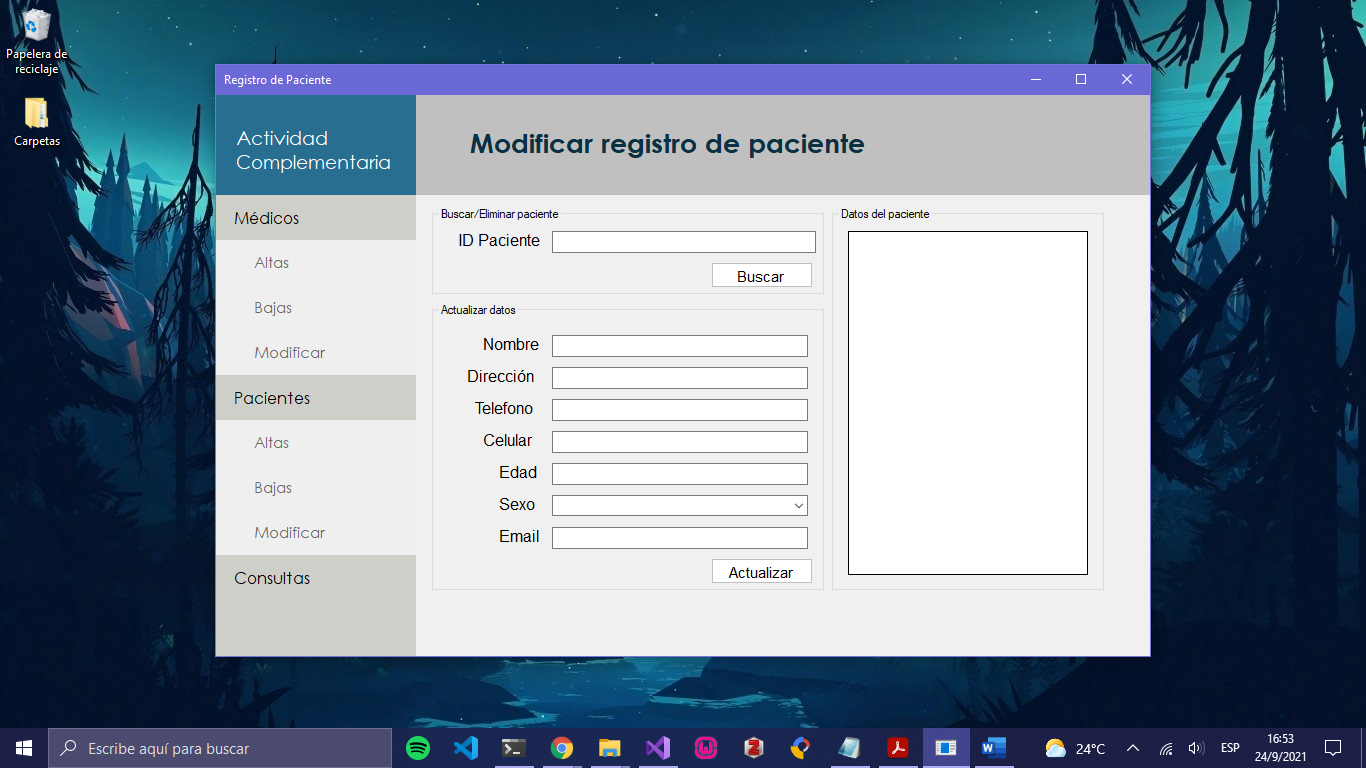Launch WampServer from the taskbar

(706, 747)
